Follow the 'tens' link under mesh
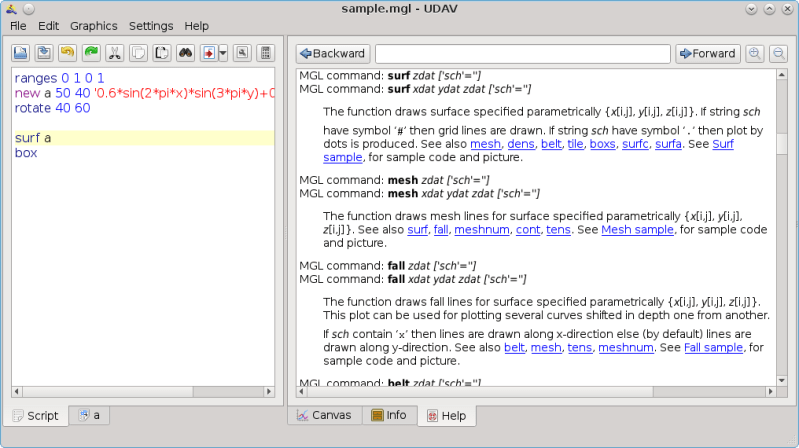Viewport: 799px width, 448px height. coord(558,230)
